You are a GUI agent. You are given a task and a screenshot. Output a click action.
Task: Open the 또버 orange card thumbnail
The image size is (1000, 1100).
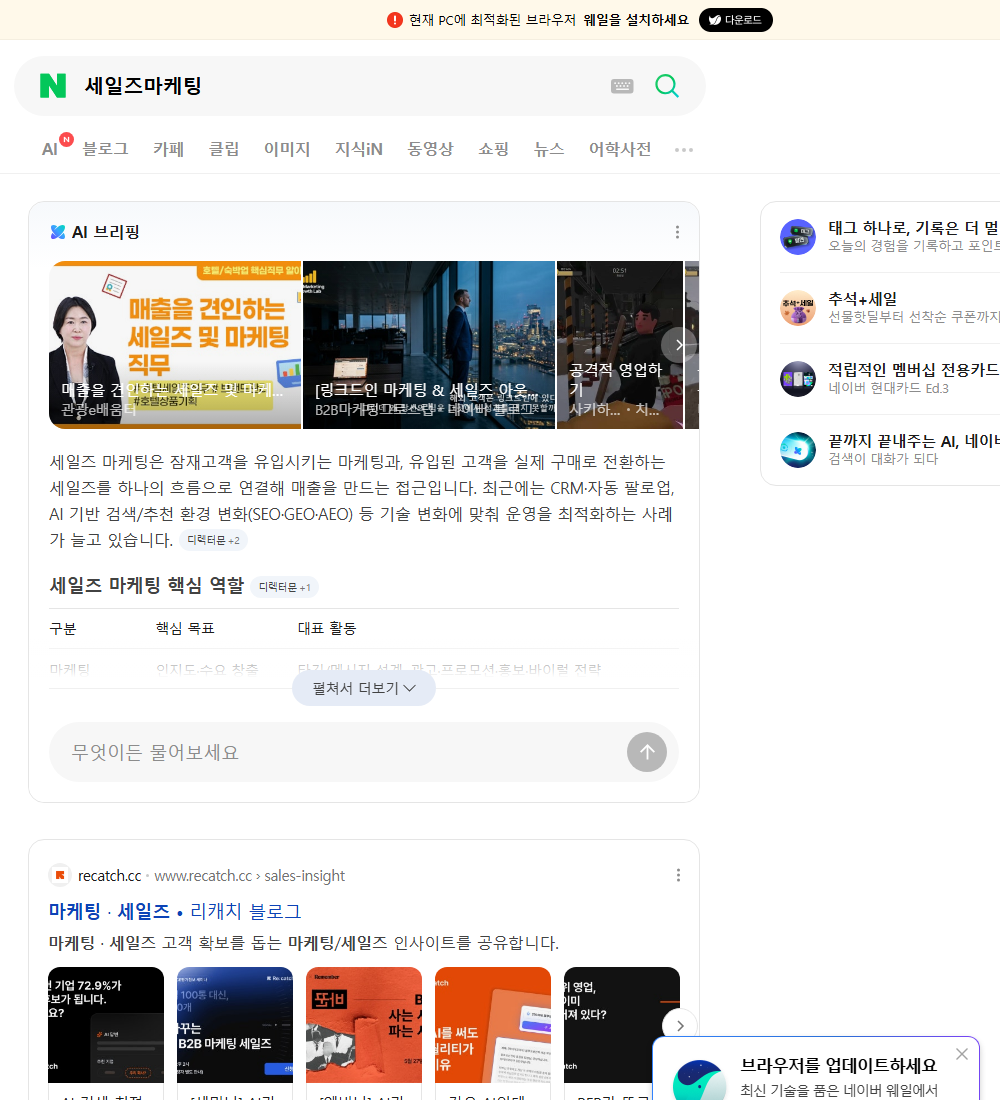point(364,1025)
